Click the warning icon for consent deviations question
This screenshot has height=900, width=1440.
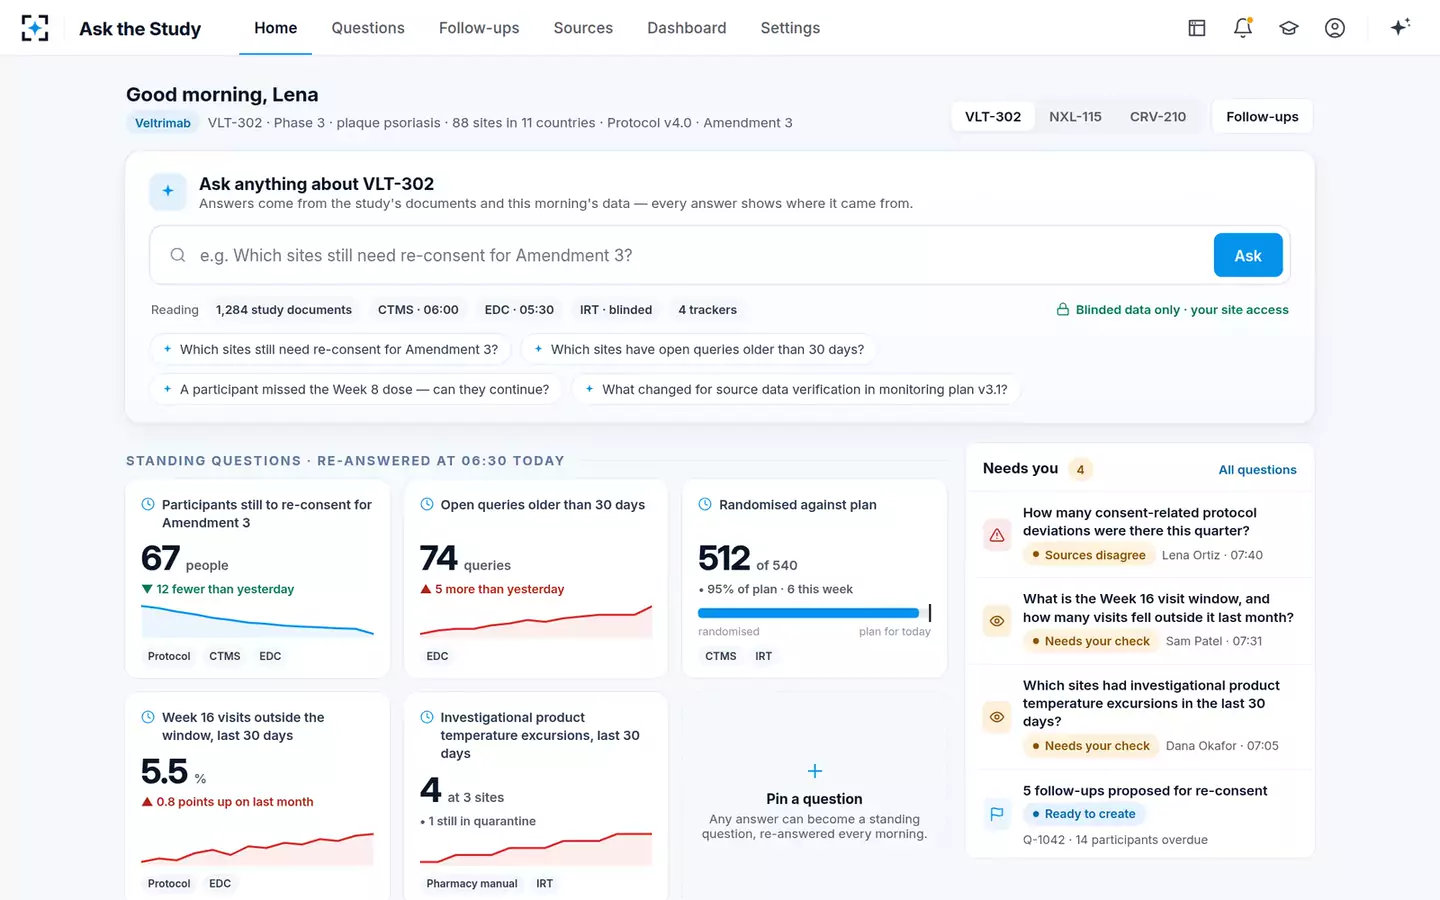coord(997,535)
